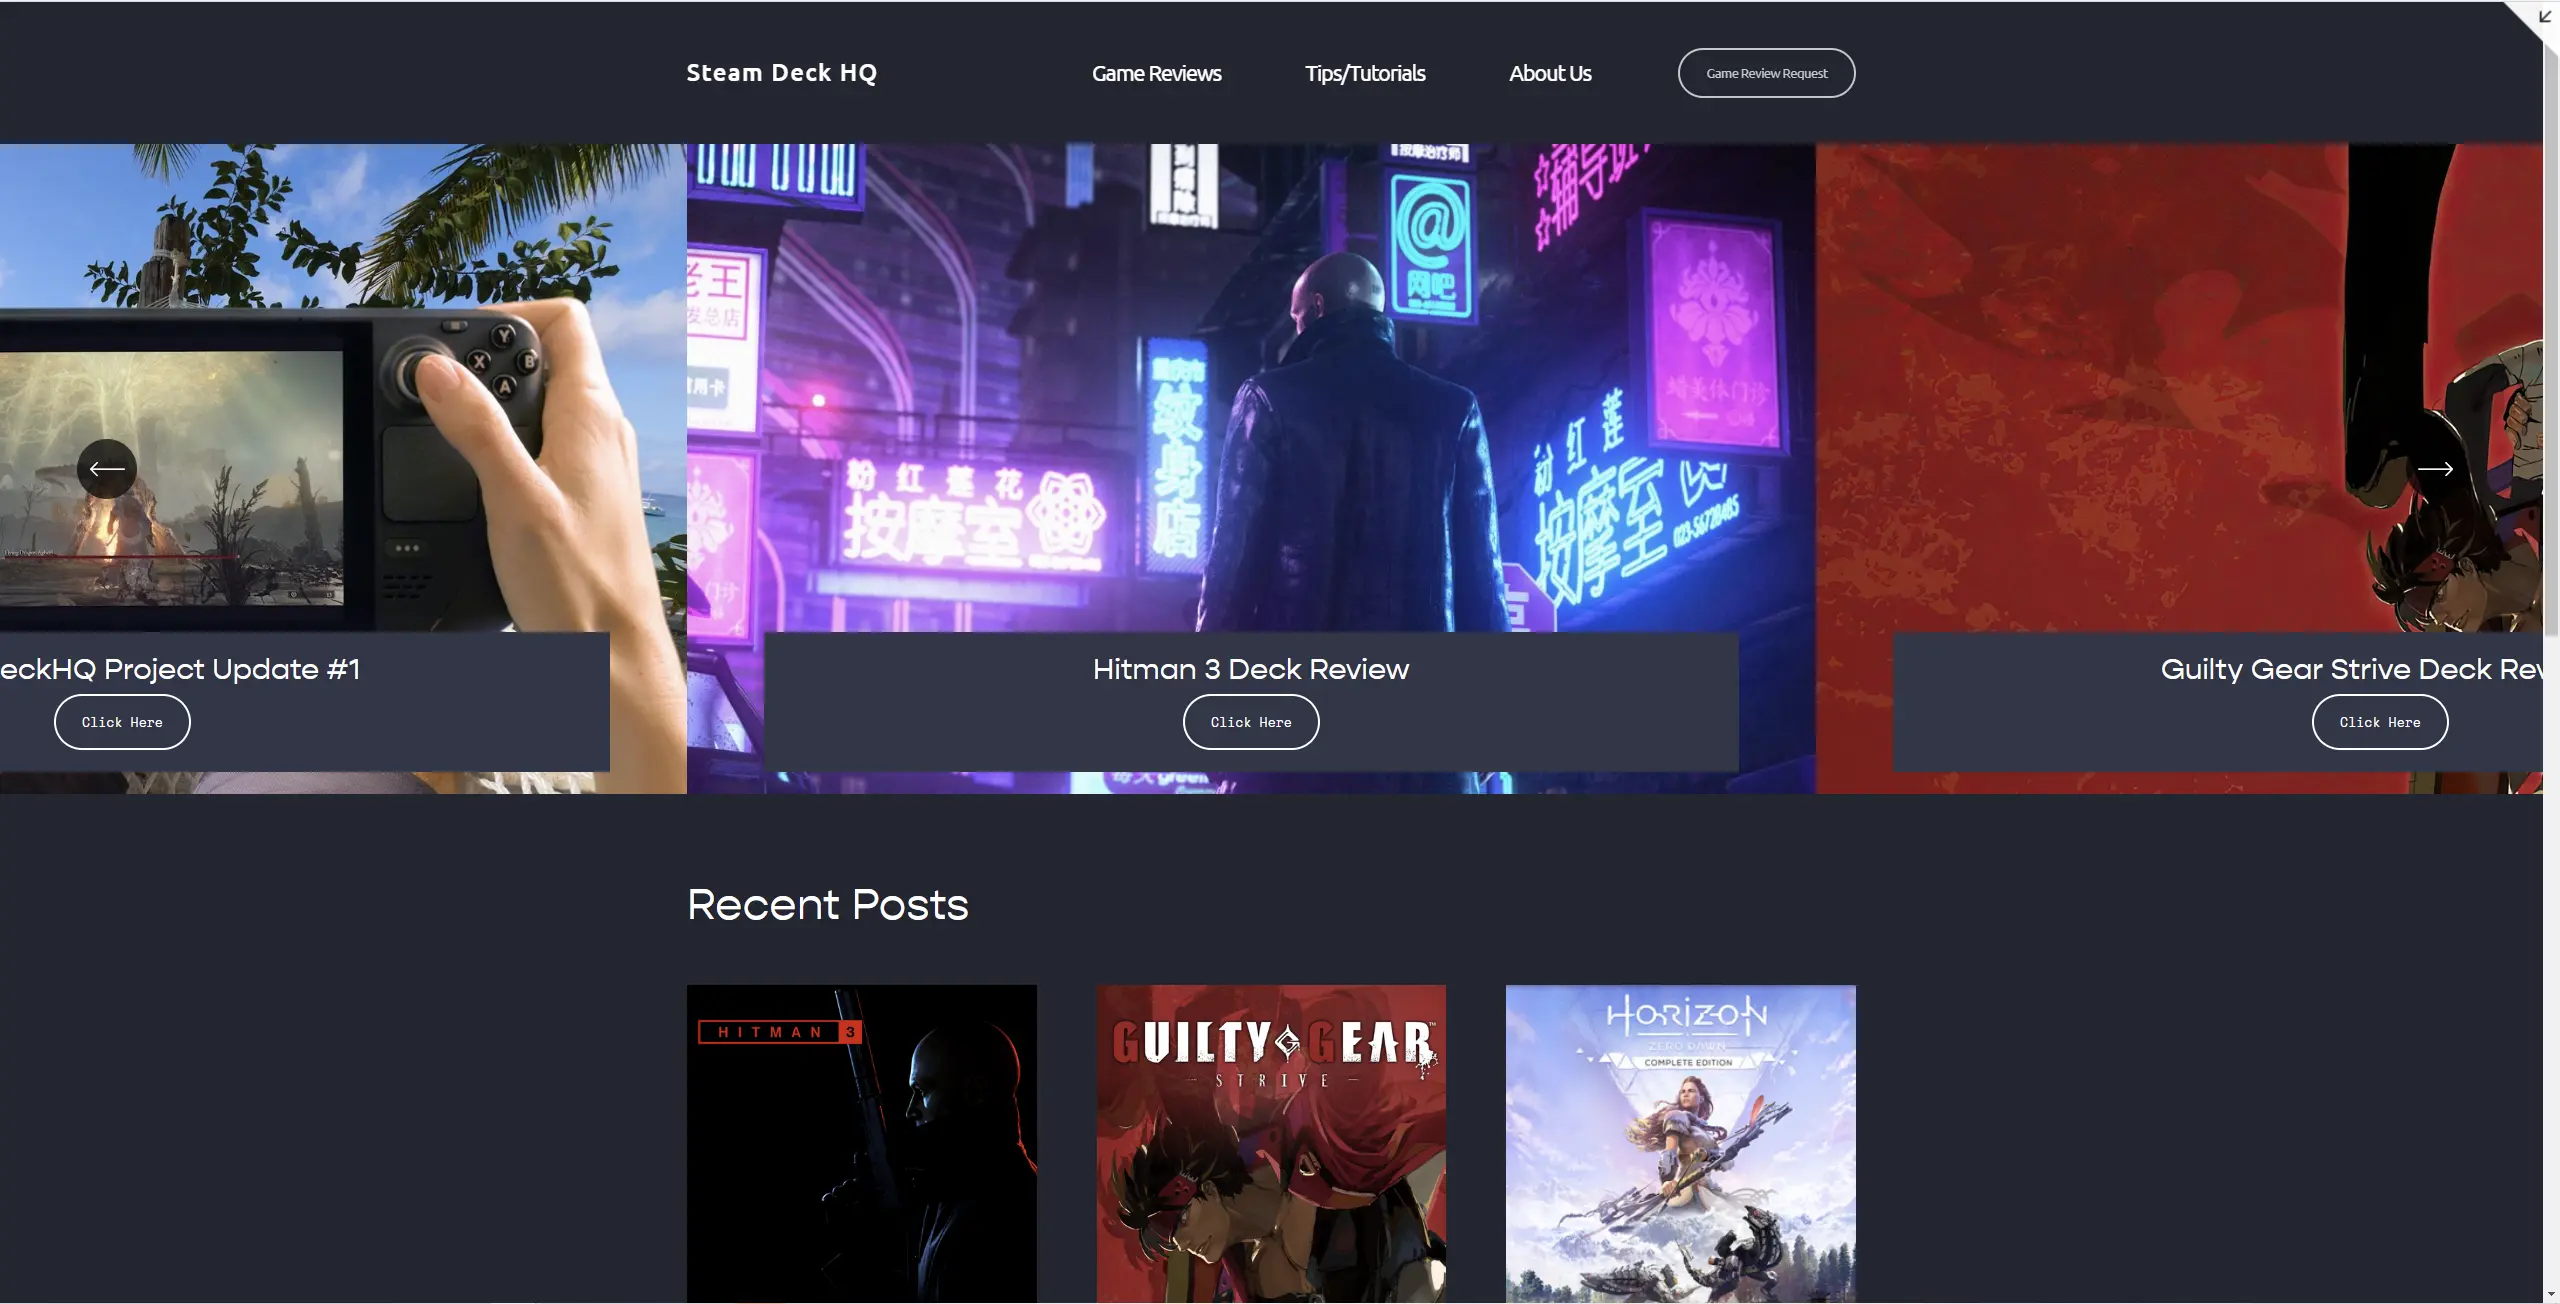Image resolution: width=2560 pixels, height=1304 pixels.
Task: Open the Game Reviews menu
Action: click(x=1156, y=73)
